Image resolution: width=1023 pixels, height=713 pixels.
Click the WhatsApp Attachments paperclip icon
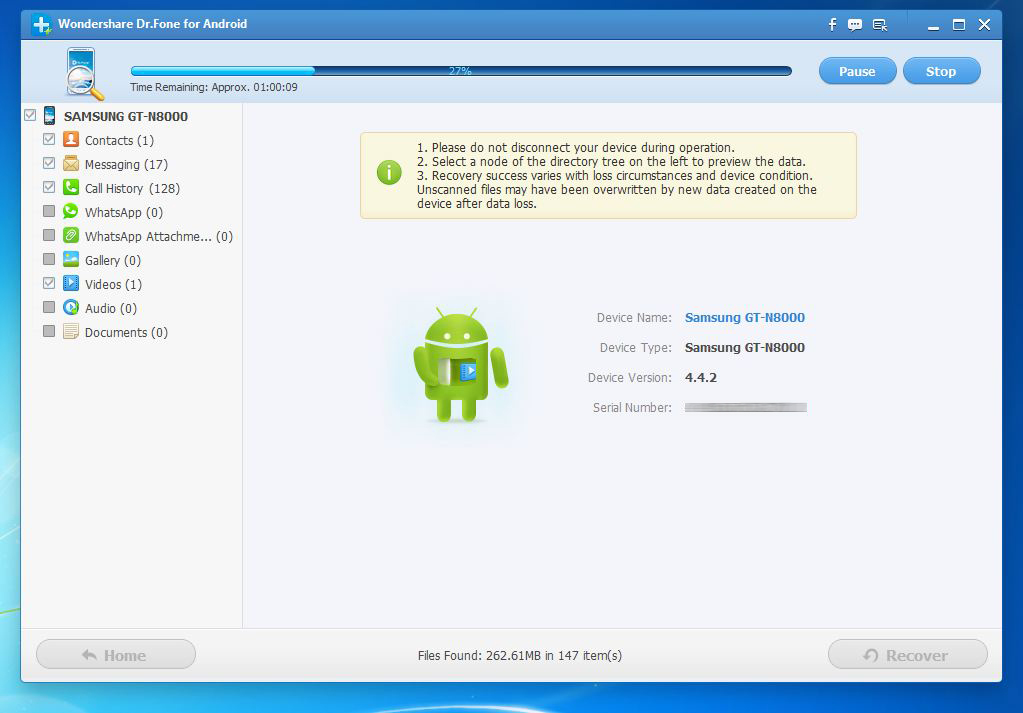(70, 235)
